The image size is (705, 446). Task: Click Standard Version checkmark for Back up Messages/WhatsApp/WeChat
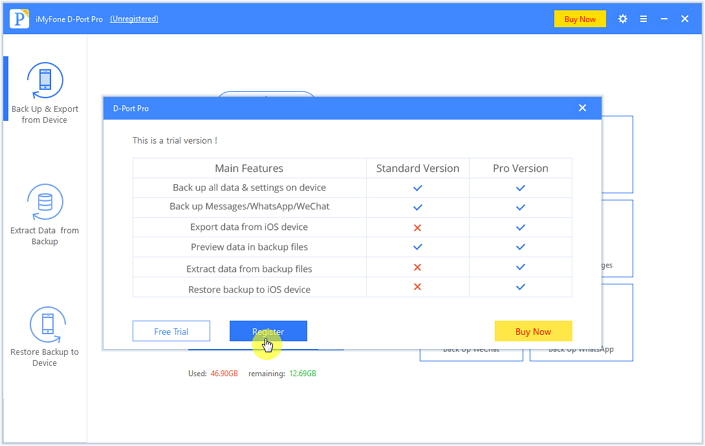418,207
